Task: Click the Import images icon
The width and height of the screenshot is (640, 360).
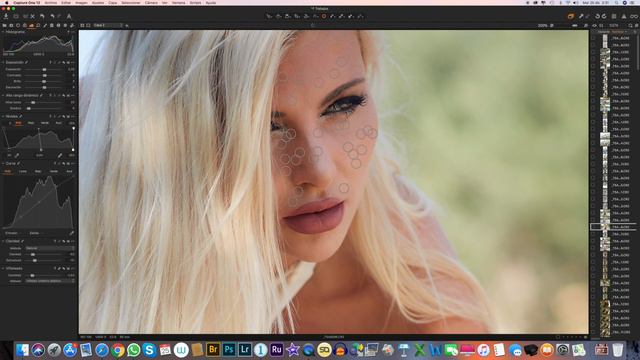Action: tap(6, 16)
